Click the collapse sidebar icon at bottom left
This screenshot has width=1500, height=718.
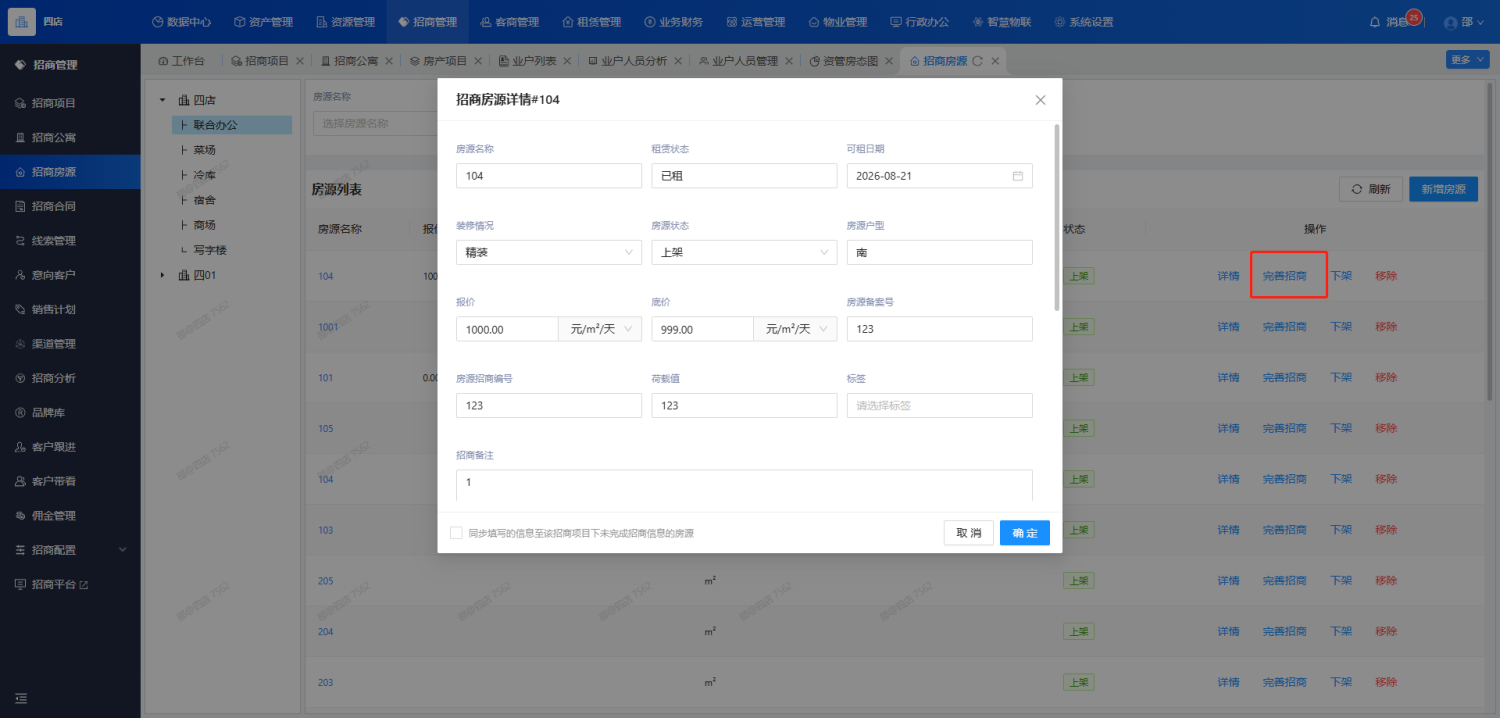(x=20, y=698)
